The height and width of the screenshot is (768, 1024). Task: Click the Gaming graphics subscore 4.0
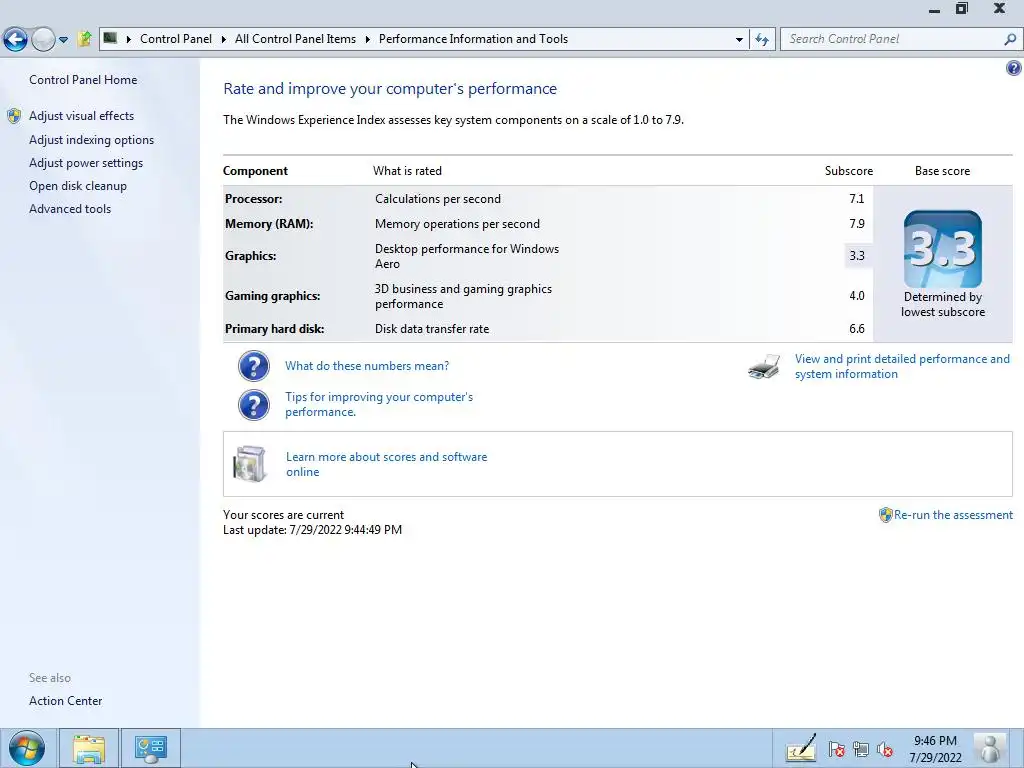tap(857, 296)
